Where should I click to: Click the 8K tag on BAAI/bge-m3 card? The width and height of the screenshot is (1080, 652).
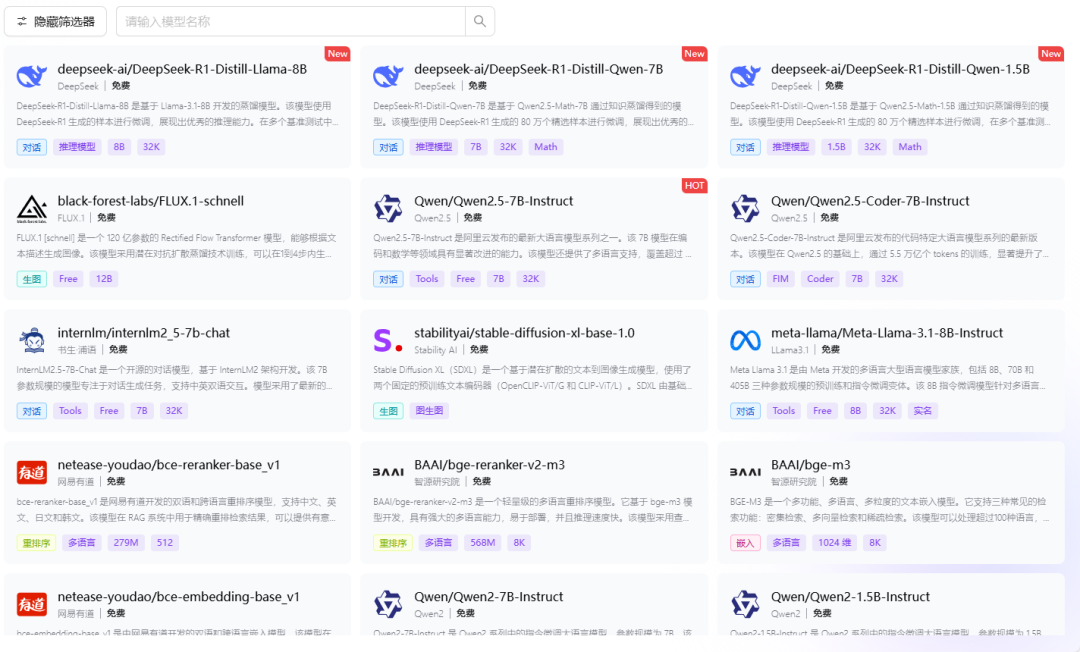click(x=875, y=543)
